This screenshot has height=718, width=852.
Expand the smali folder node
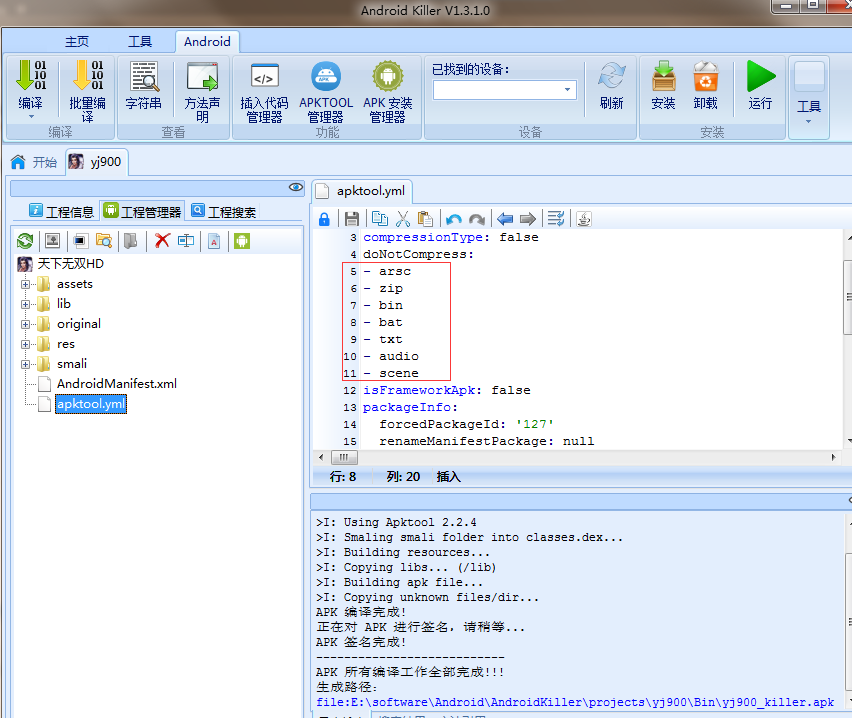coord(25,364)
